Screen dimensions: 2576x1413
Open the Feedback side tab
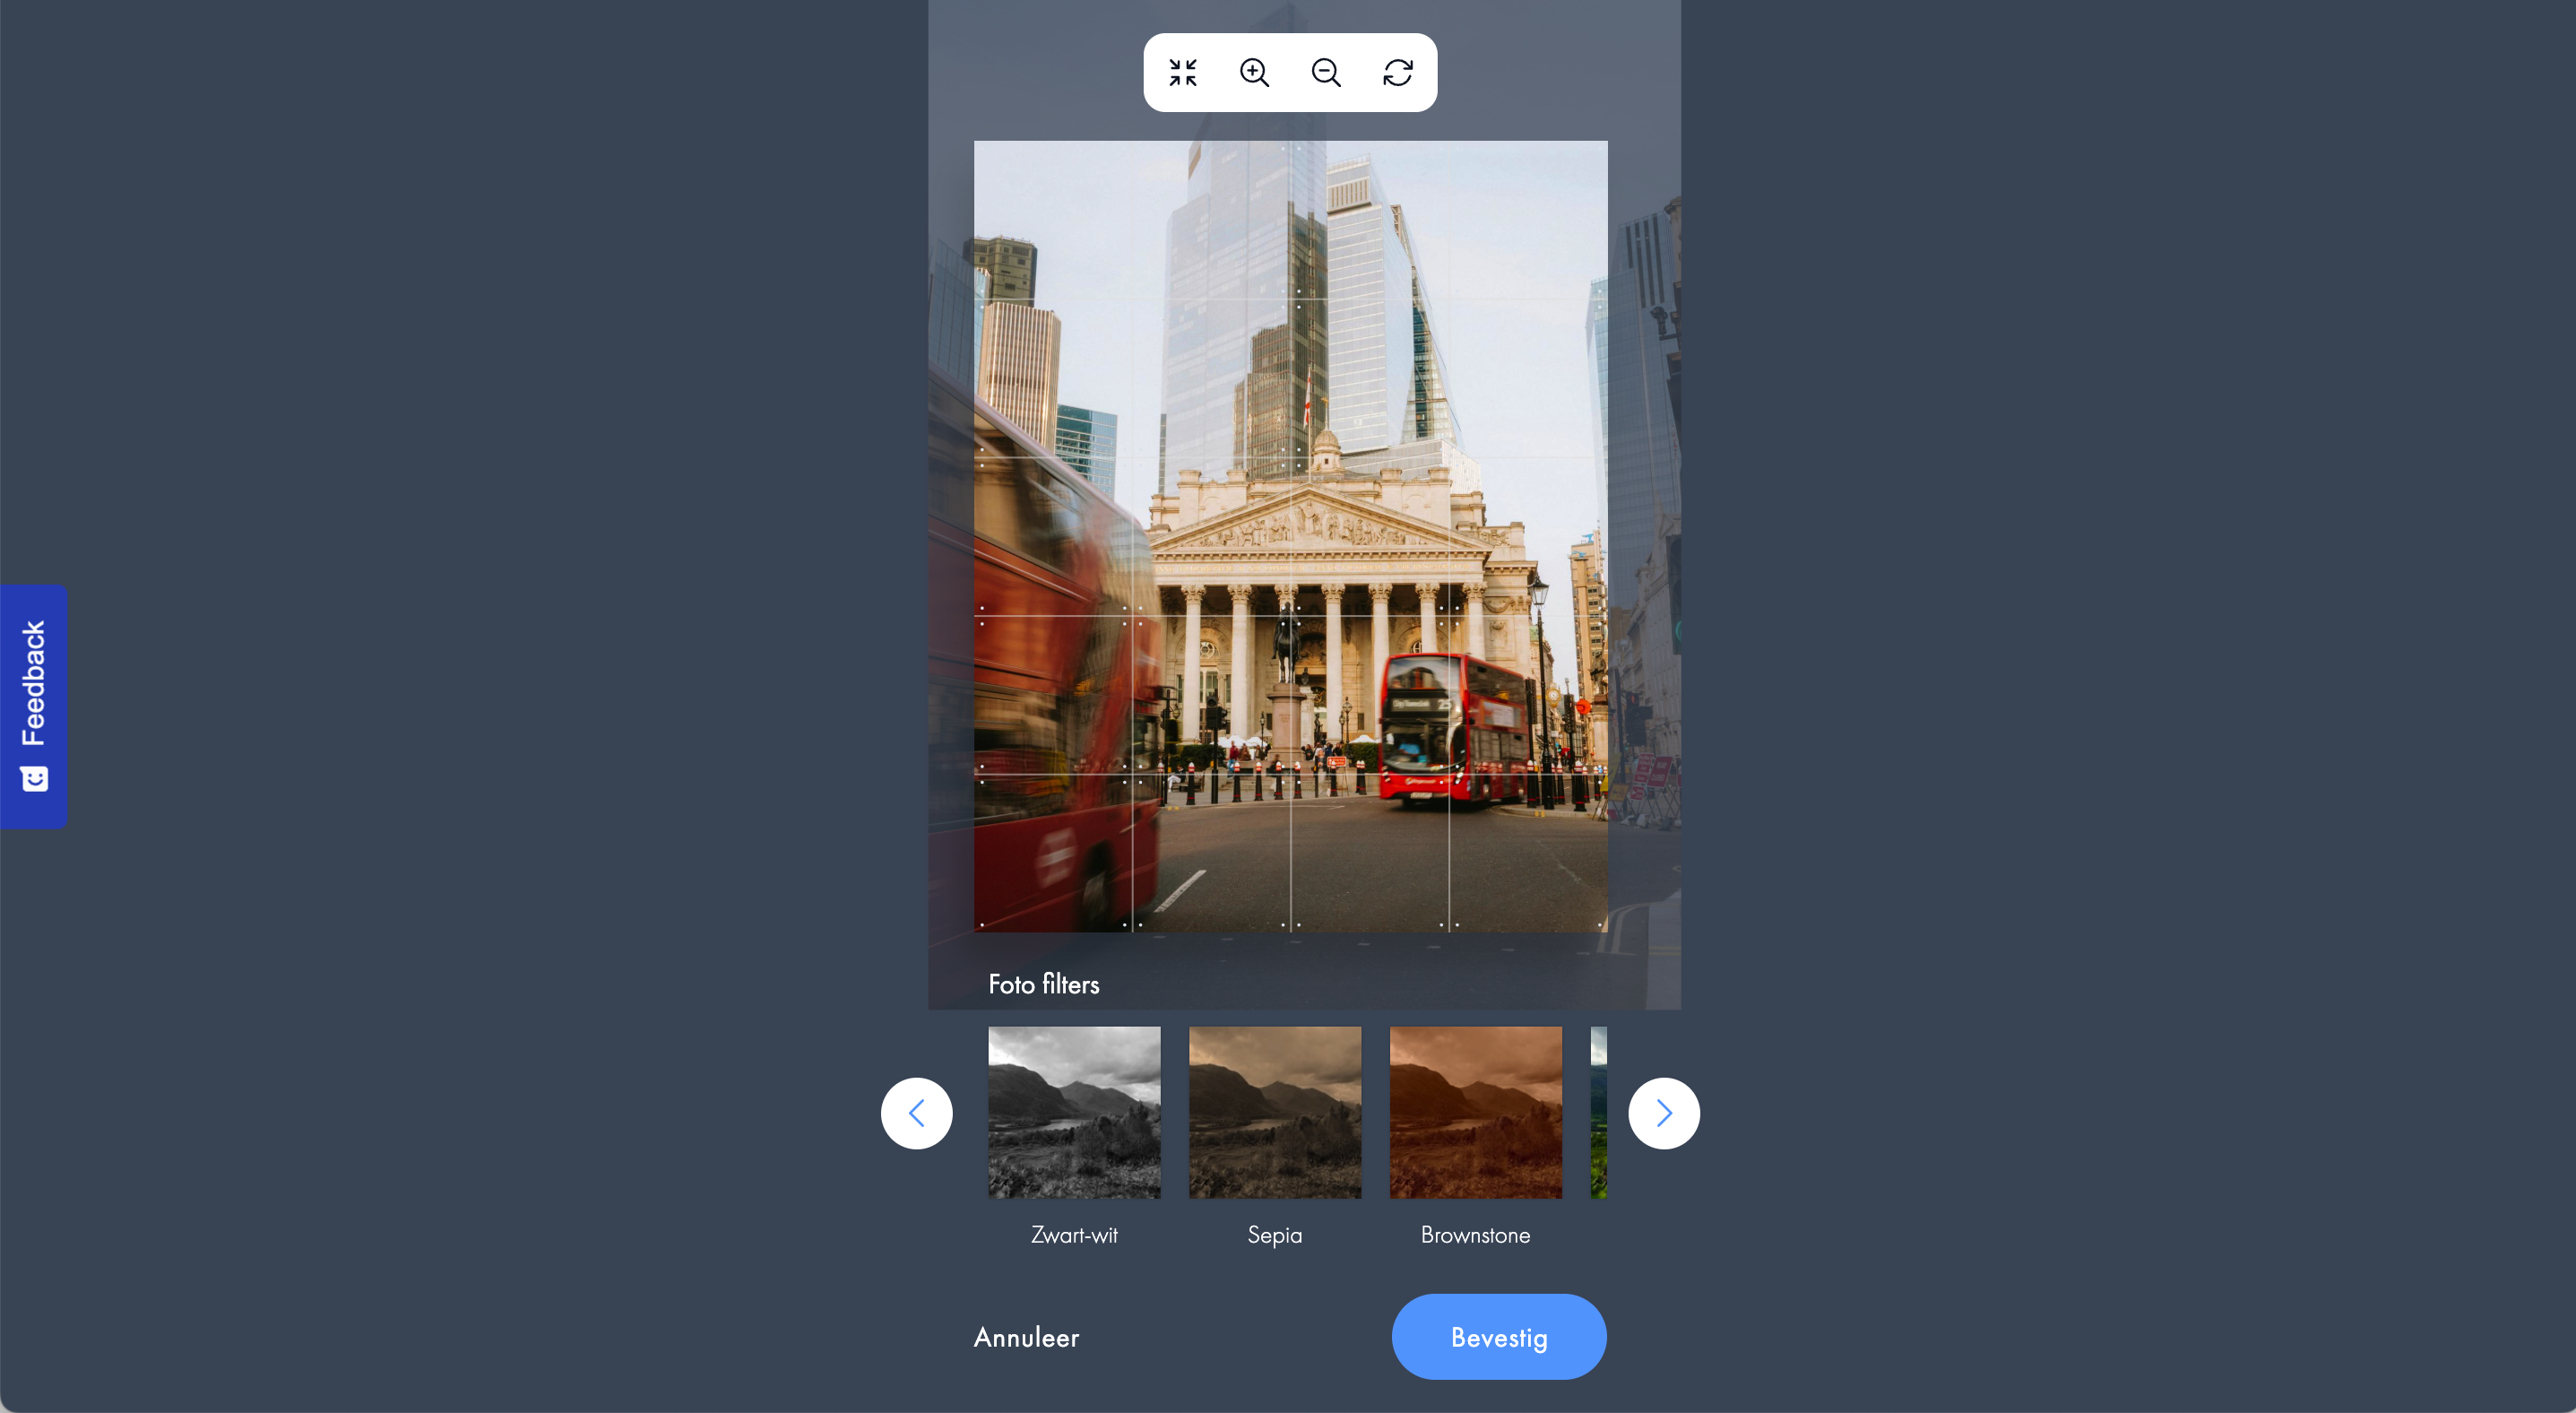tap(34, 706)
